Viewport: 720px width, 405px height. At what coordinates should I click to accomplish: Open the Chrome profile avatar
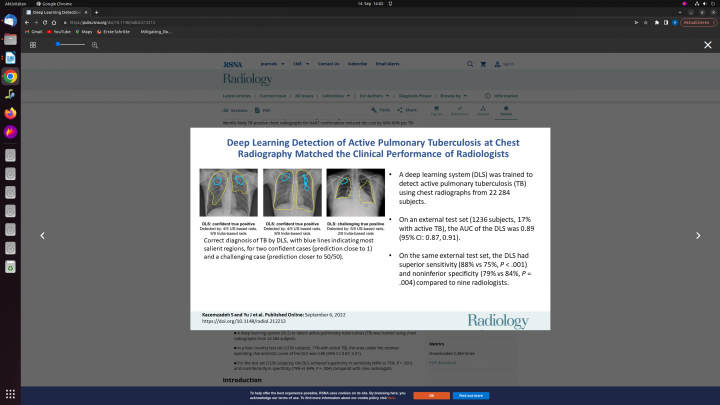point(675,22)
